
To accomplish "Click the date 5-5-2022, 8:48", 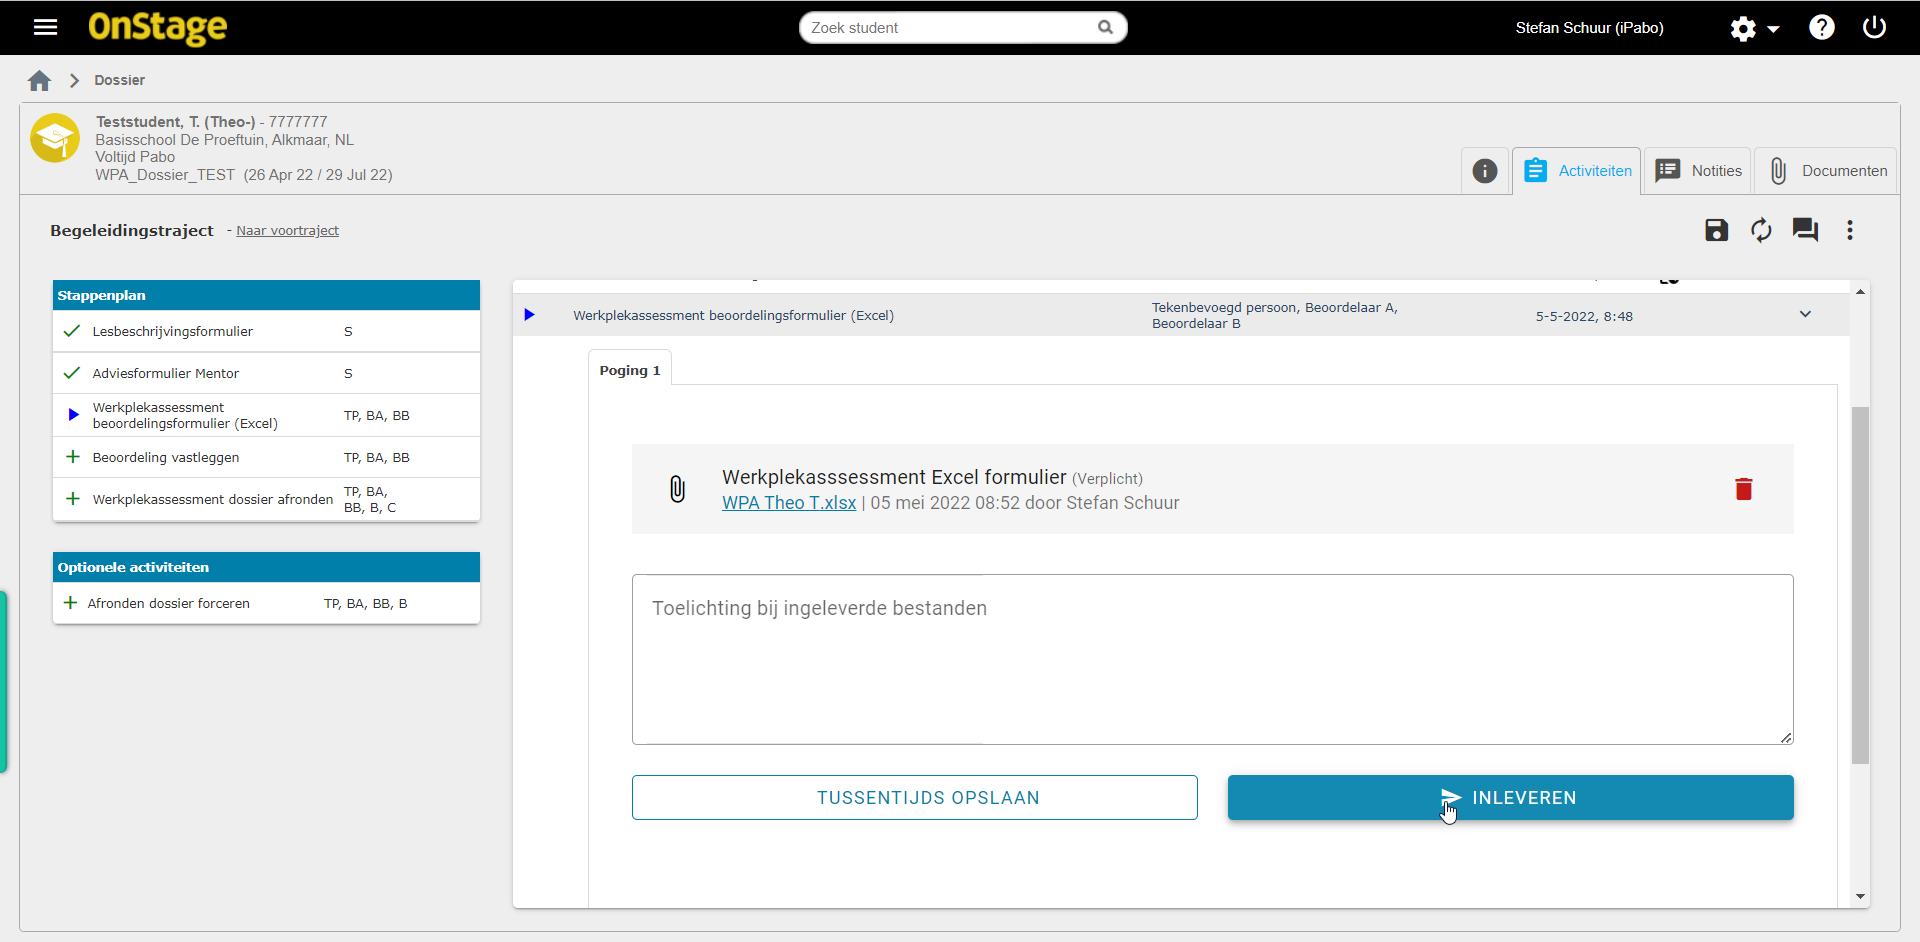I will pos(1584,316).
